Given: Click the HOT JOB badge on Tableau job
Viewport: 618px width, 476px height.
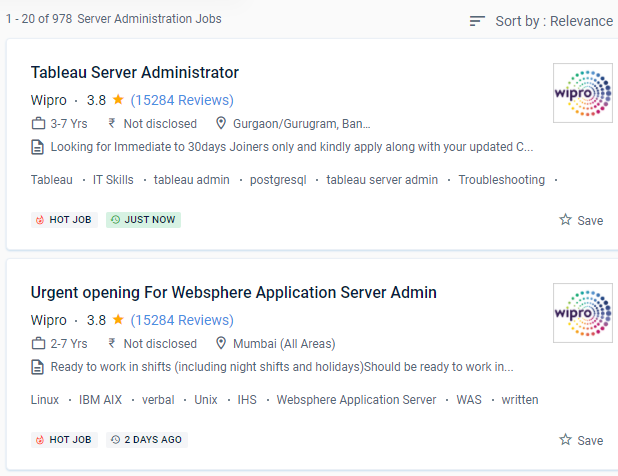Looking at the screenshot, I should 64,220.
